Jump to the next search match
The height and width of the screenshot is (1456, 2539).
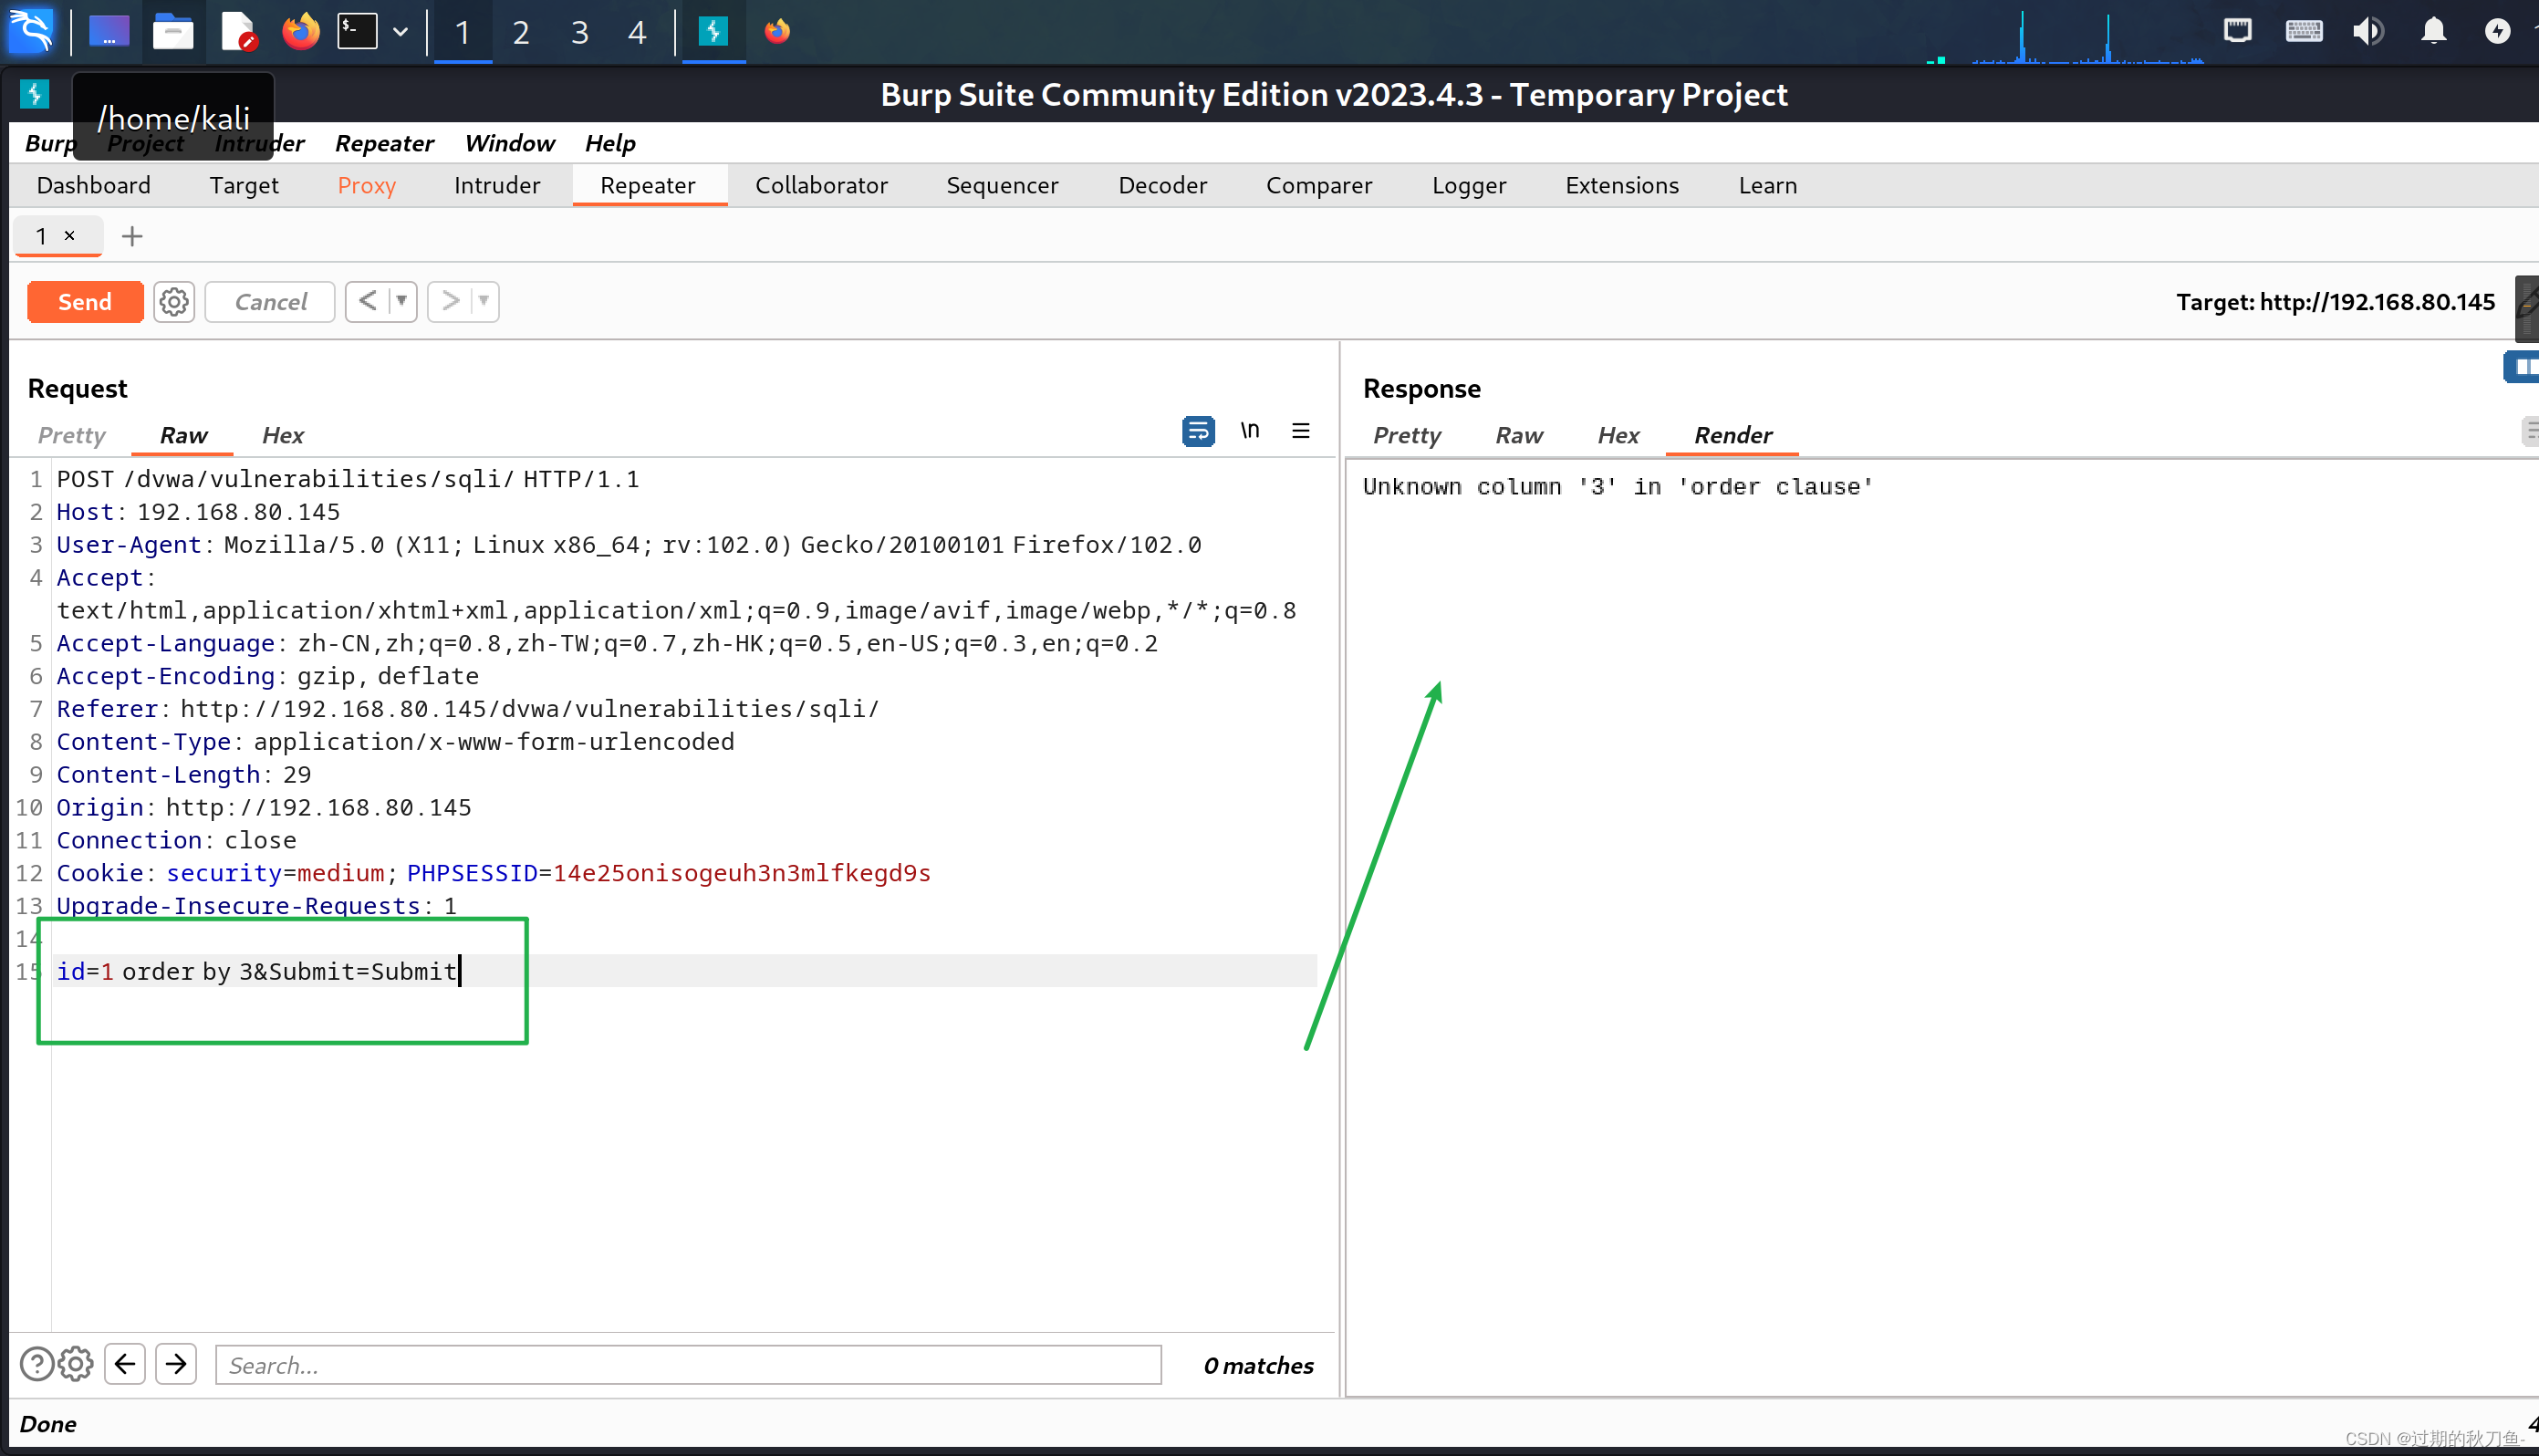(x=176, y=1364)
